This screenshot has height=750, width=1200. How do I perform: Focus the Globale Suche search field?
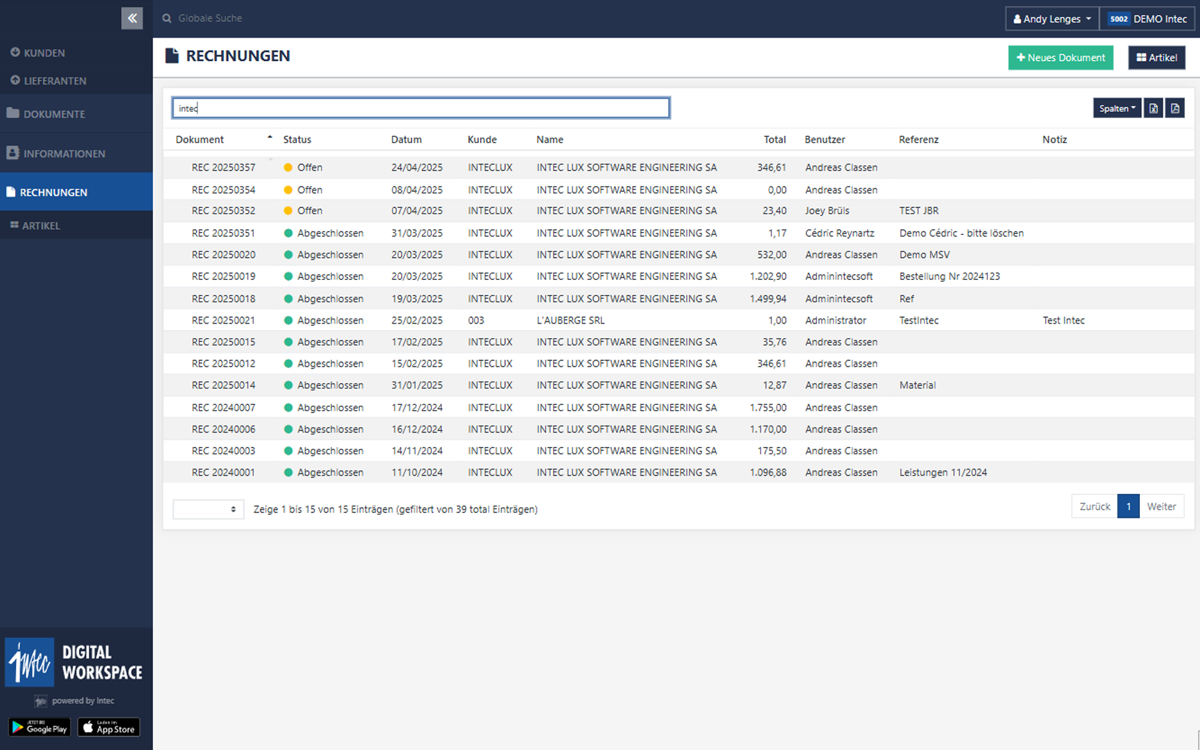pos(210,19)
